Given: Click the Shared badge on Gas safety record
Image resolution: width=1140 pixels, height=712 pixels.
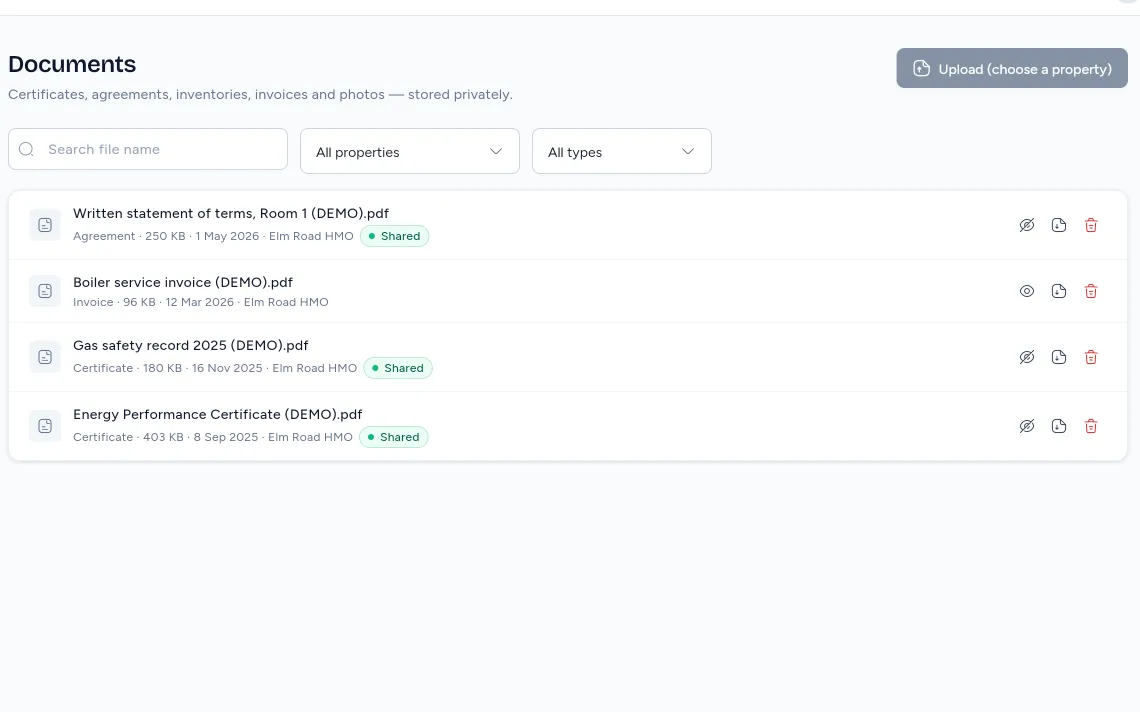Looking at the screenshot, I should pyautogui.click(x=398, y=368).
